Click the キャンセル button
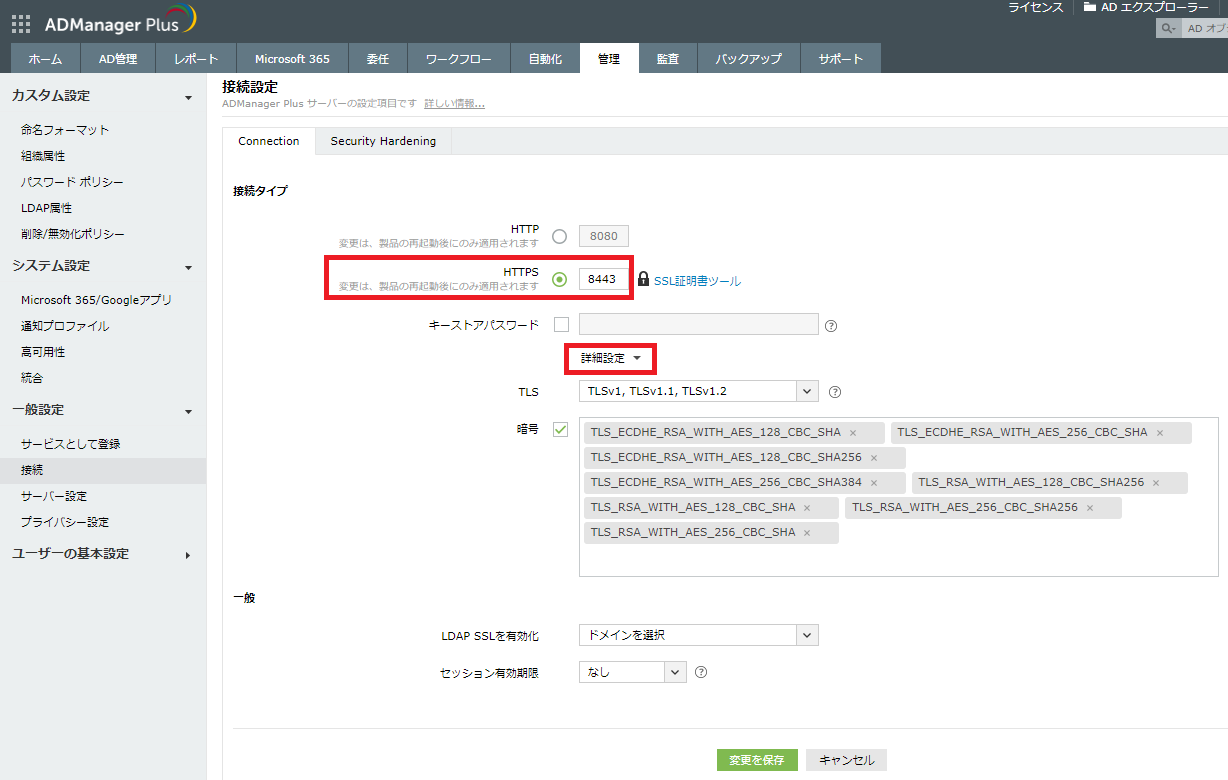The height and width of the screenshot is (780, 1228). pos(846,760)
